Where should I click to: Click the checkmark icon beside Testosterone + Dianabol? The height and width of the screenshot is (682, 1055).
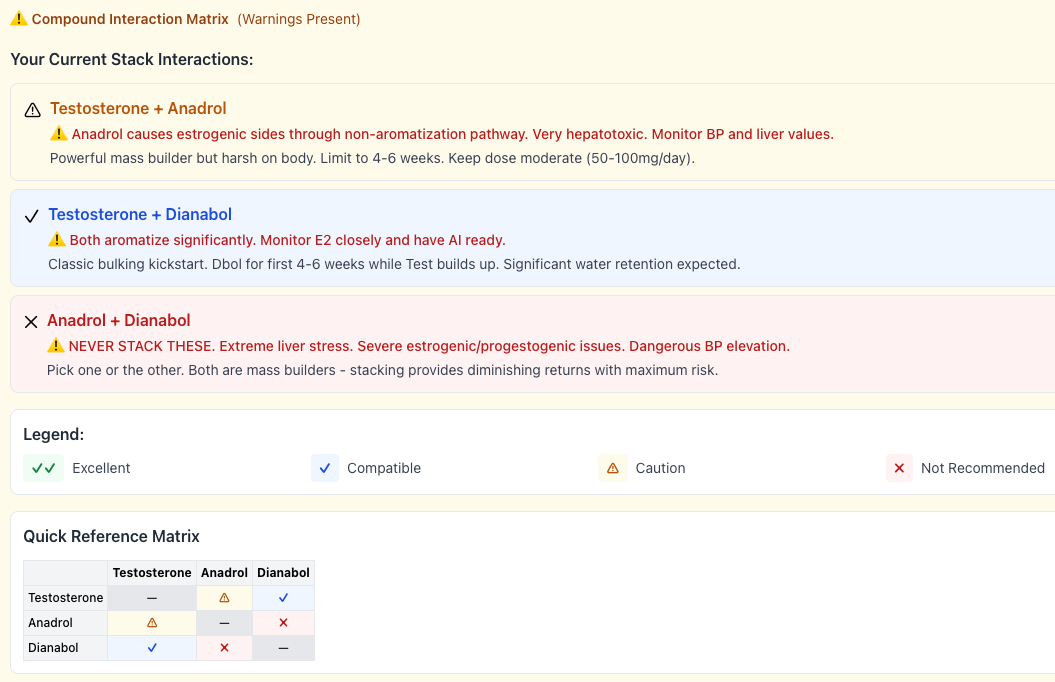[x=30, y=214]
